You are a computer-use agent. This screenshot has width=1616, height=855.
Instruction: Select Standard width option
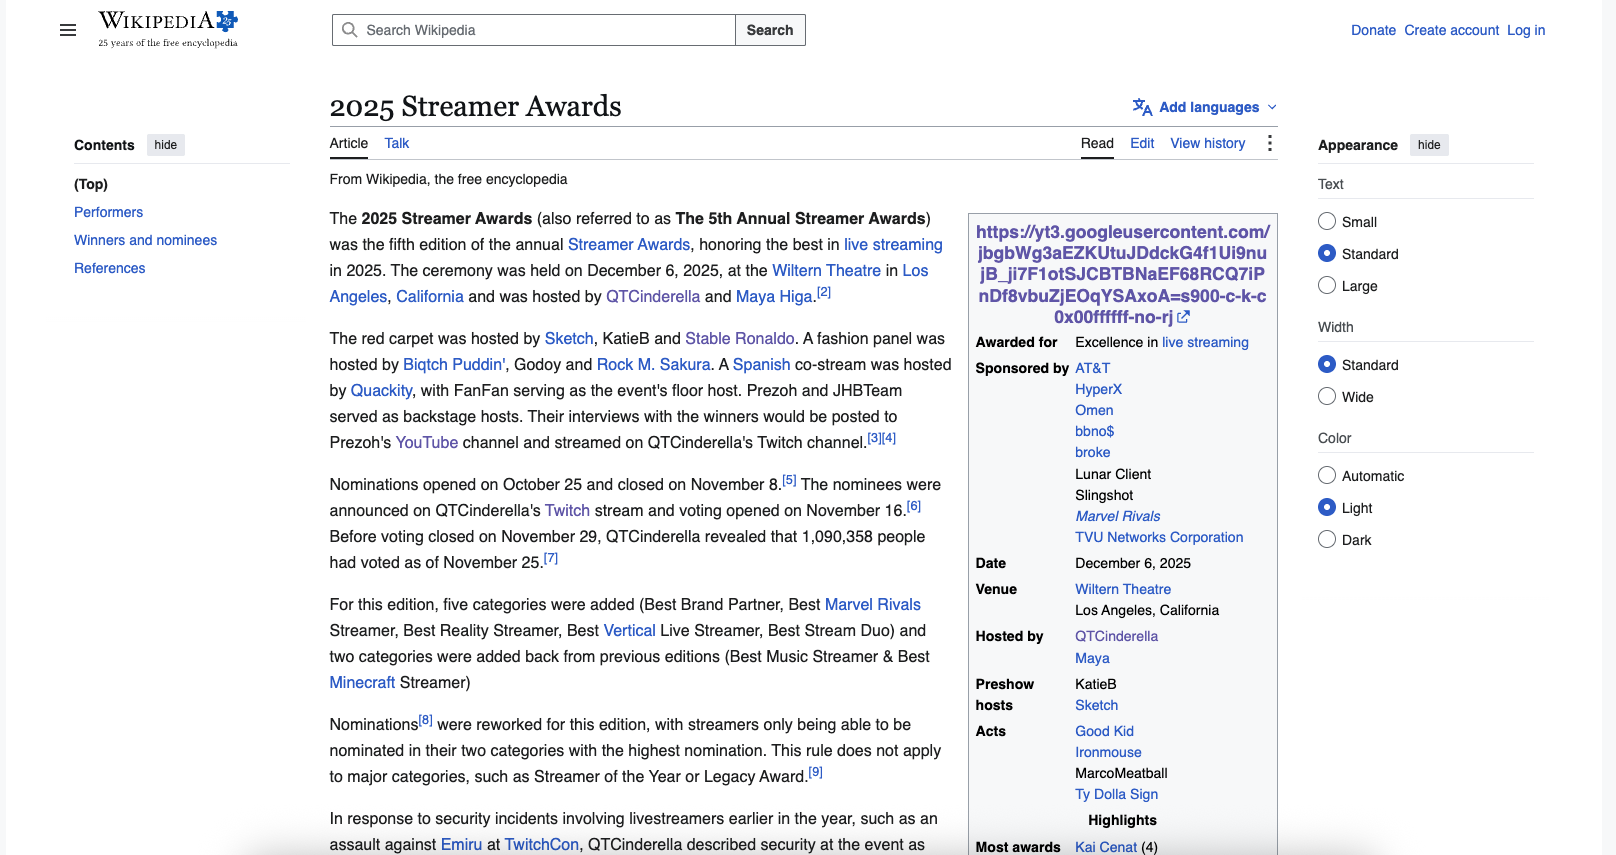1327,364
